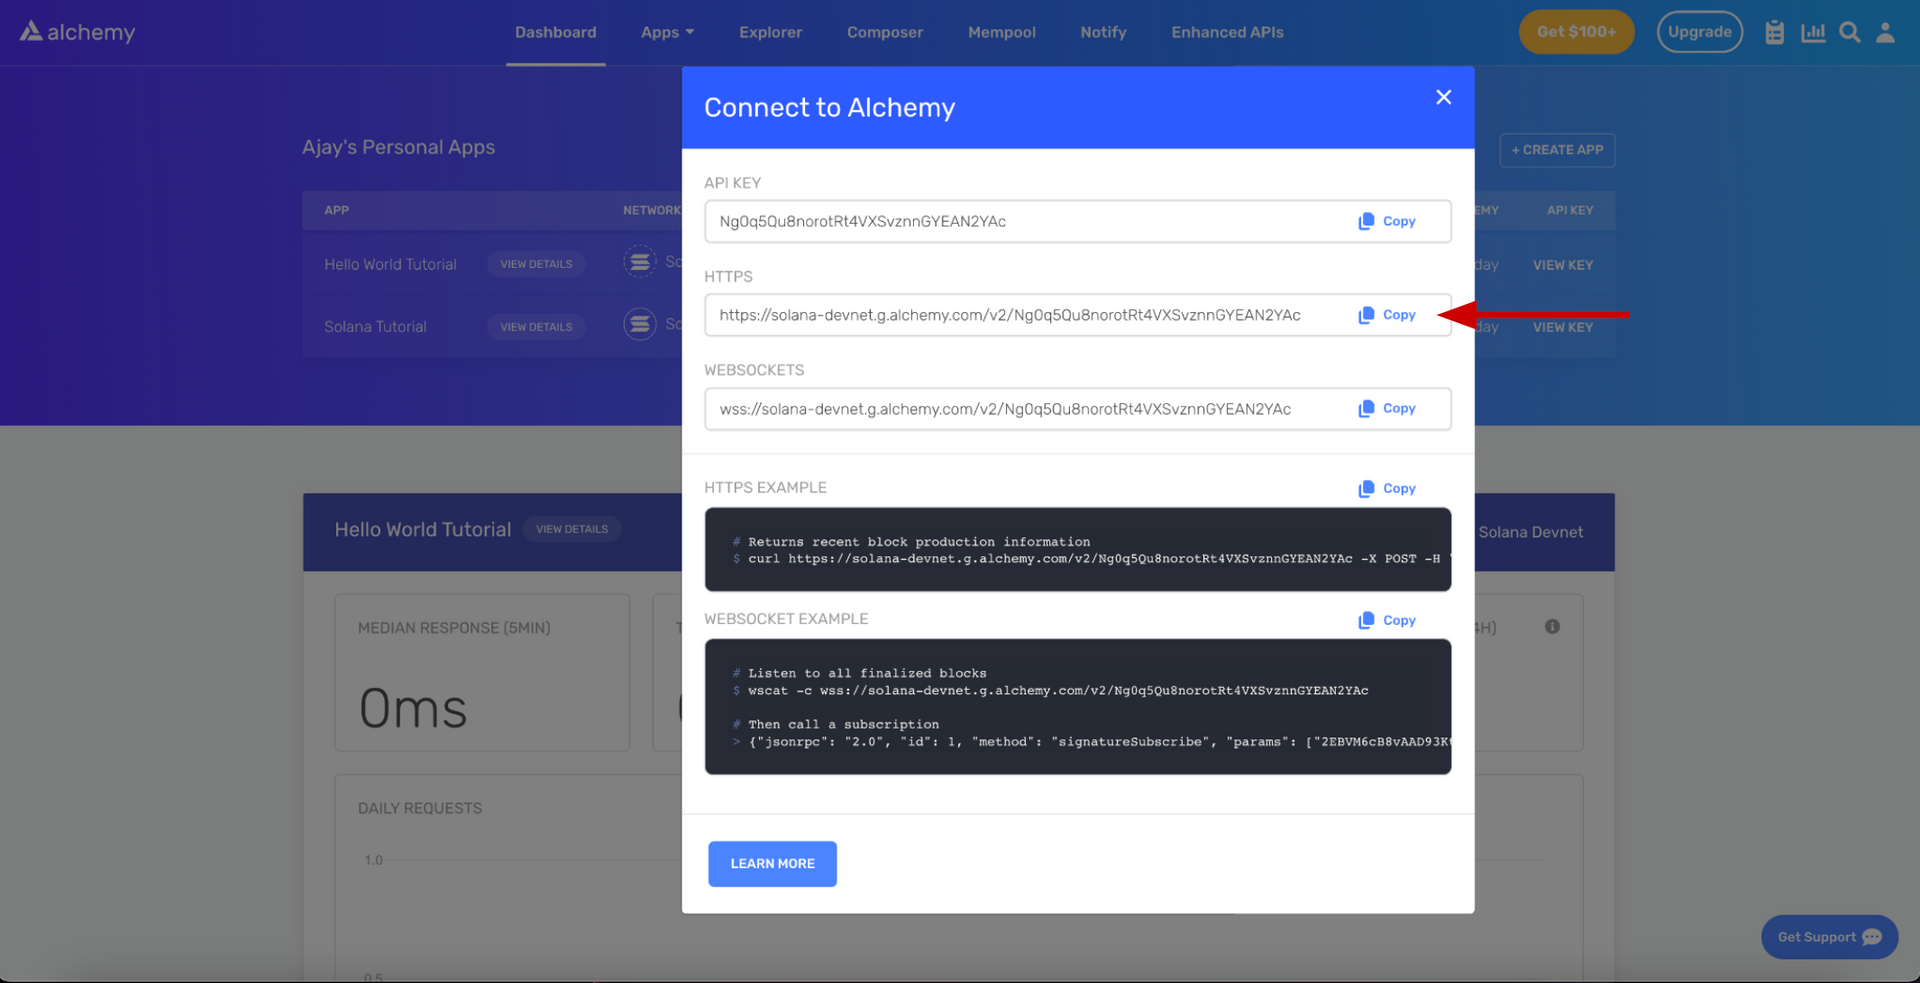Close the Connect to Alchemy dialog
The image size is (1920, 983).
click(1443, 97)
